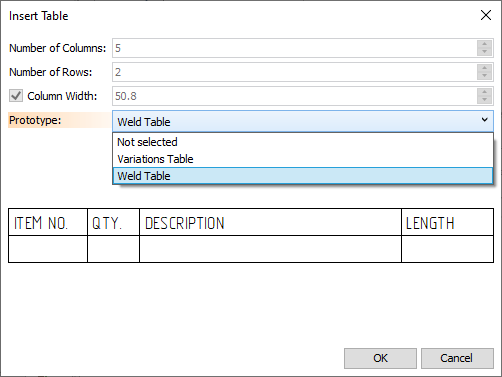Choose 'Variations Table' in Prototype list

point(303,159)
